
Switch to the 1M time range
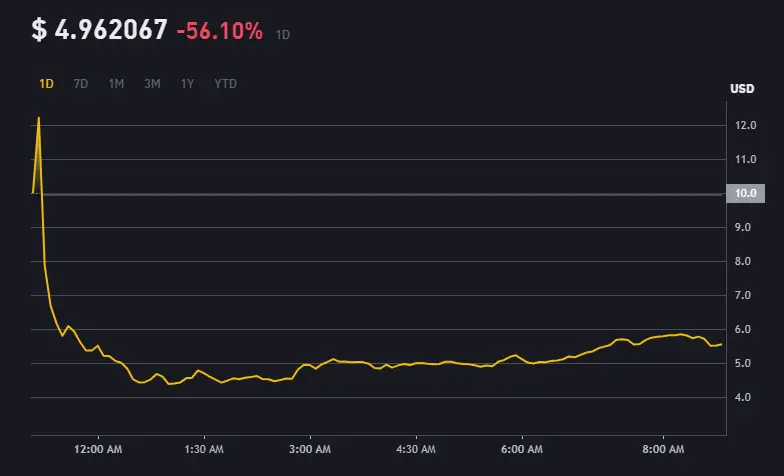116,84
